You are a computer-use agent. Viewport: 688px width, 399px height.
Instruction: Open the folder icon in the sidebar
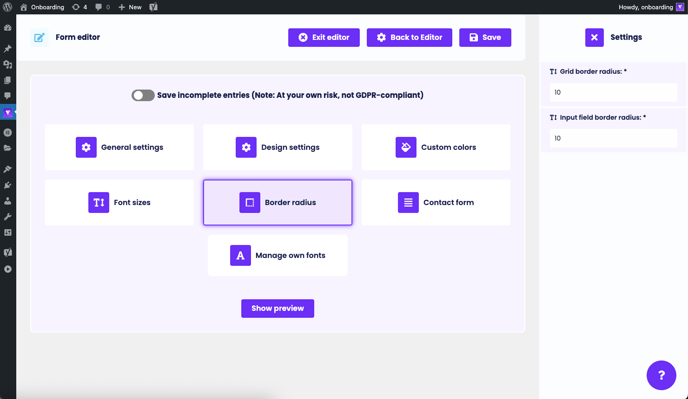[7, 148]
